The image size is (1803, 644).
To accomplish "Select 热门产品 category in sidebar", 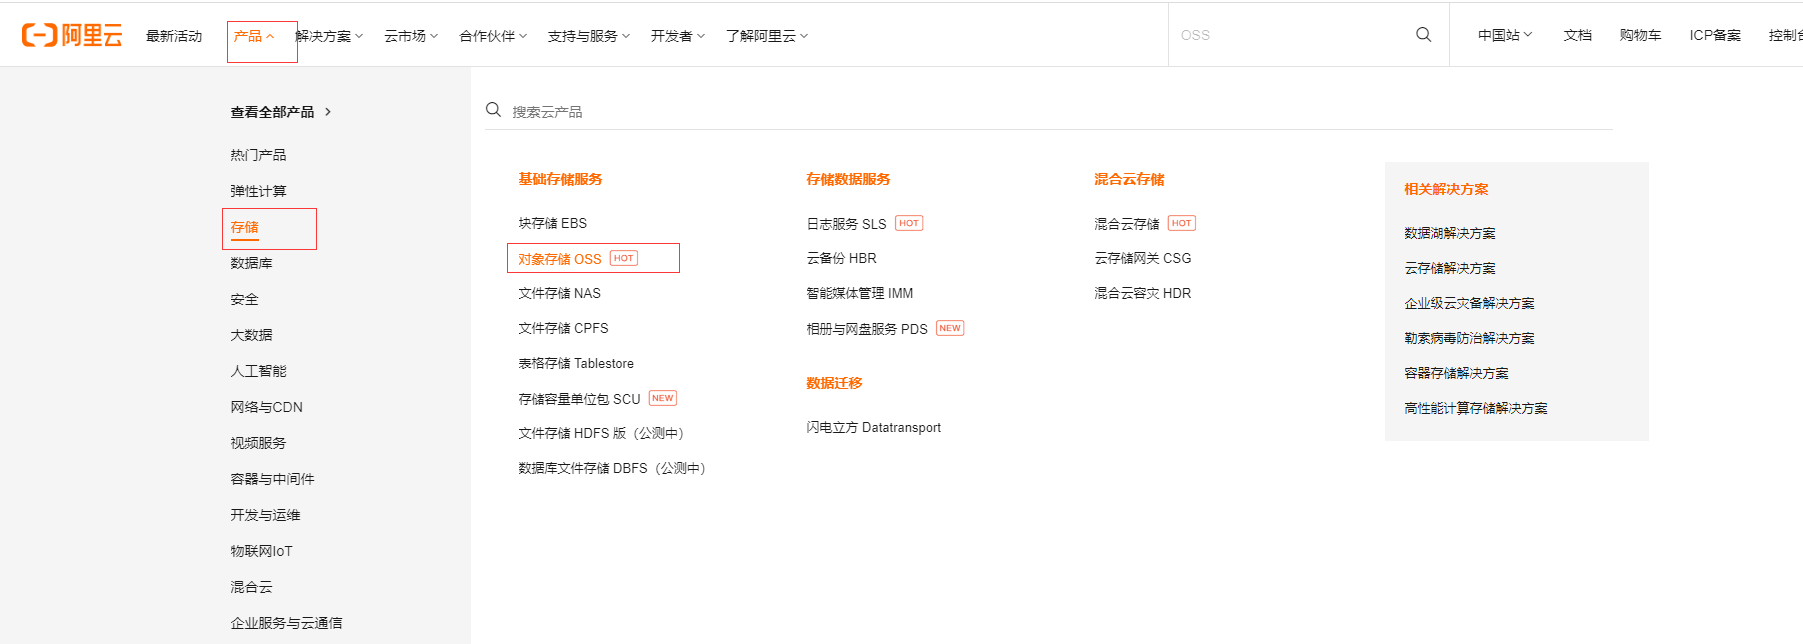I will click(258, 155).
